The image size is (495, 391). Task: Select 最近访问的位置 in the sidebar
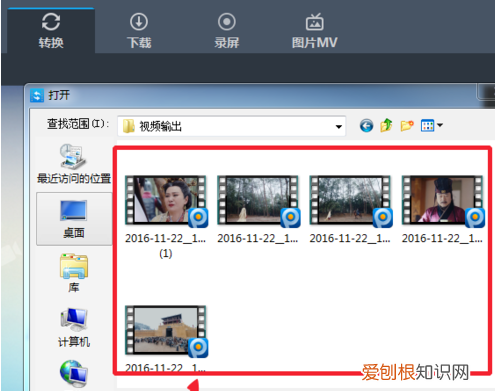pyautogui.click(x=74, y=164)
